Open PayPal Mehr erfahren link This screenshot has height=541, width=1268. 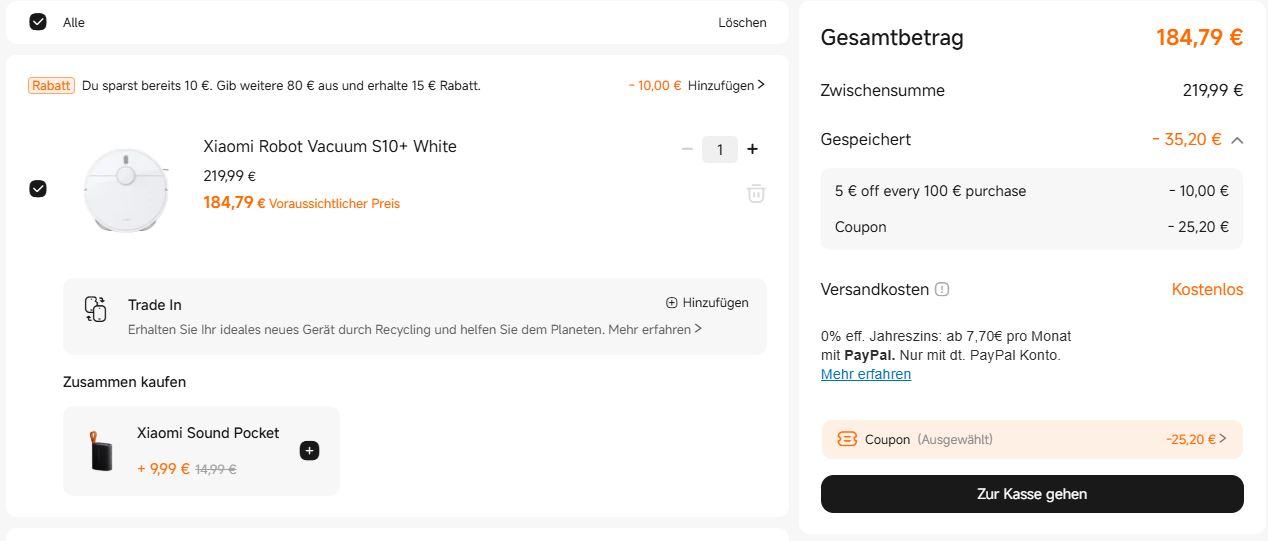click(x=865, y=374)
